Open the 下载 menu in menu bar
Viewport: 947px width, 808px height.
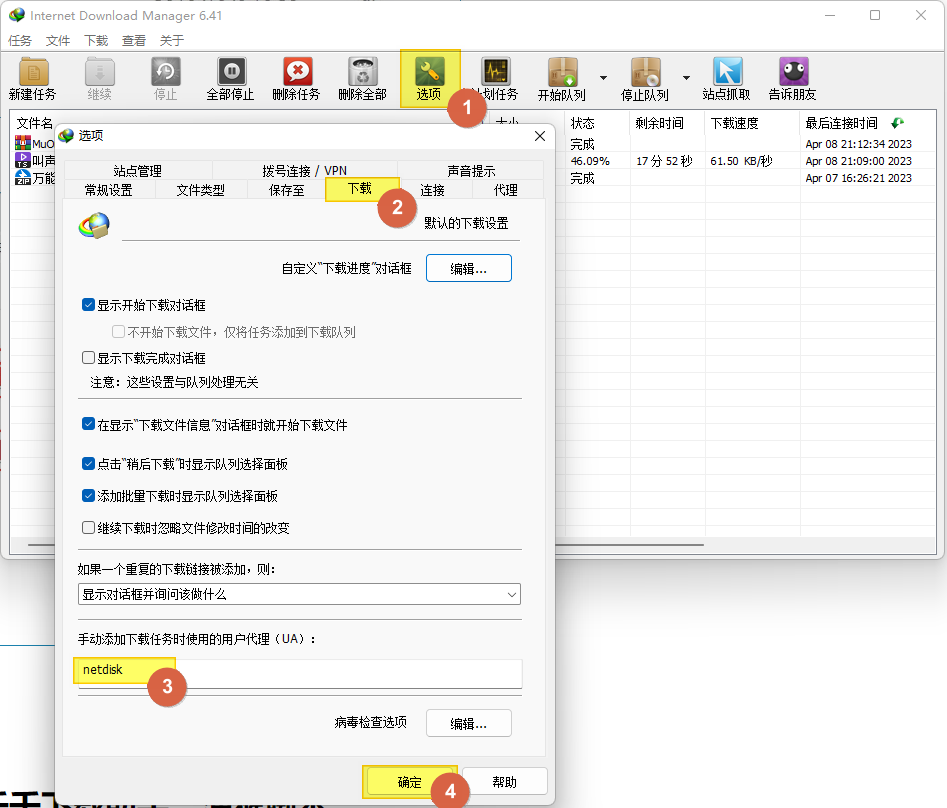pyautogui.click(x=96, y=41)
